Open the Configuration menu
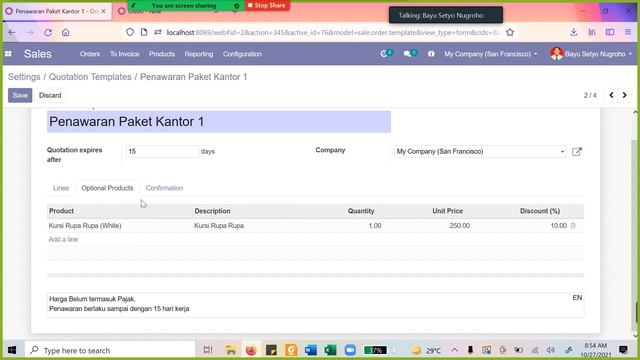This screenshot has width=640, height=360. pos(242,54)
